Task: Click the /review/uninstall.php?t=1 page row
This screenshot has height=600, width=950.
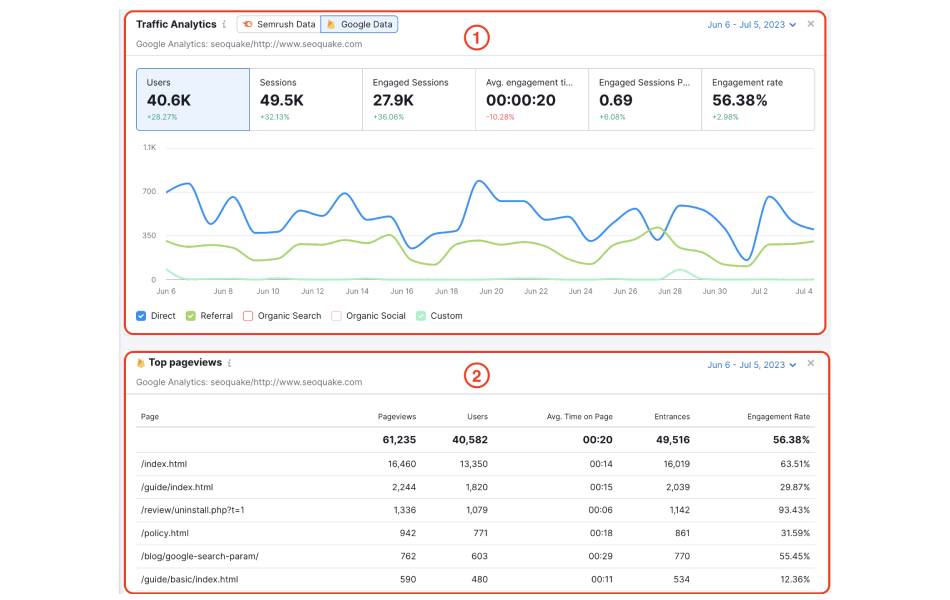Action: (x=476, y=510)
